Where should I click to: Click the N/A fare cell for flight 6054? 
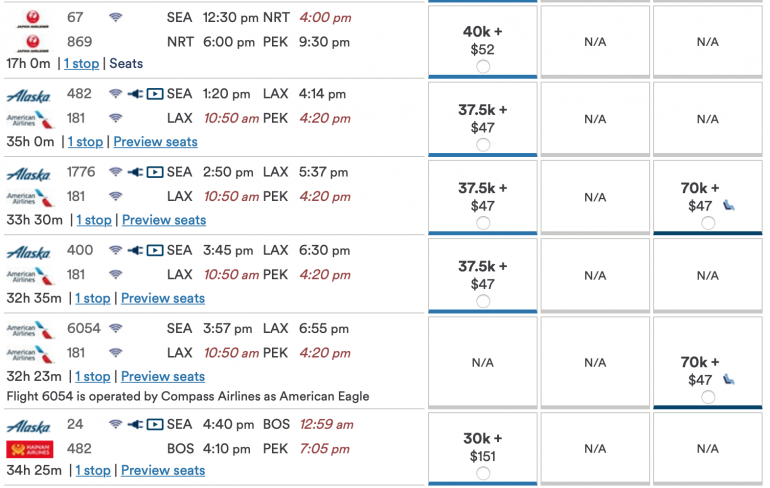483,363
